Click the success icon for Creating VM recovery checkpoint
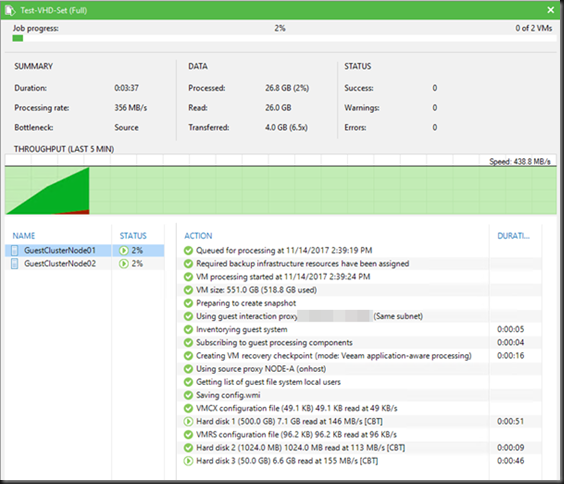The height and width of the screenshot is (484, 564). [x=188, y=356]
